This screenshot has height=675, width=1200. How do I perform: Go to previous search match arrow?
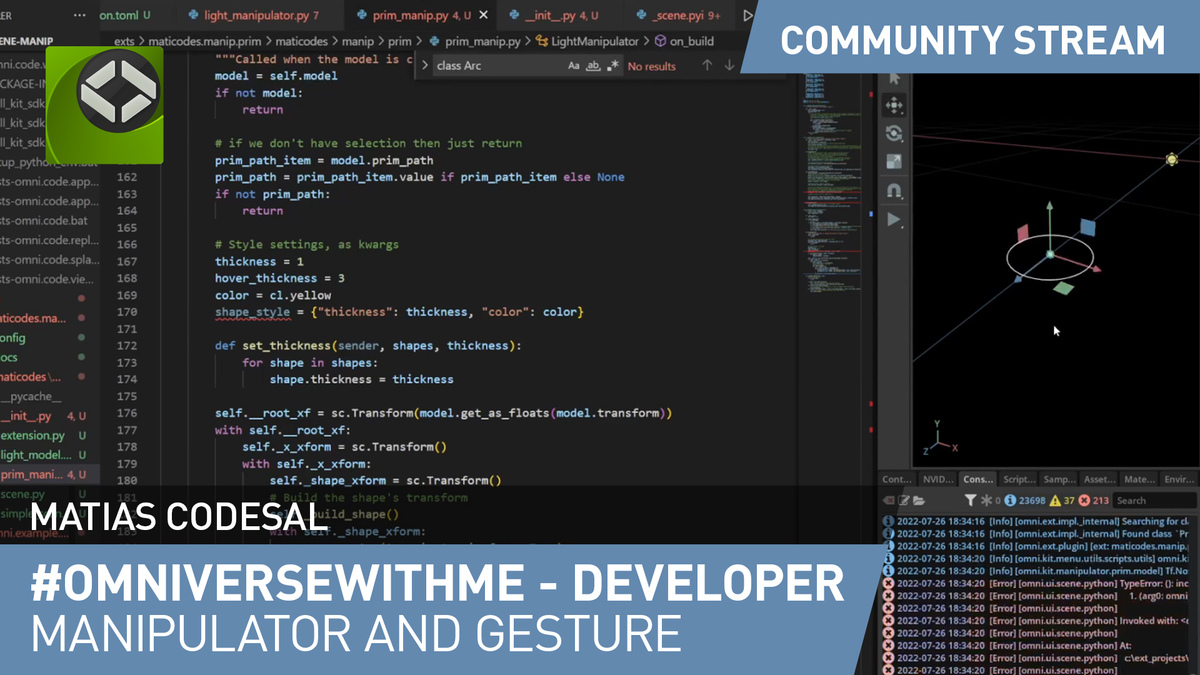click(707, 65)
